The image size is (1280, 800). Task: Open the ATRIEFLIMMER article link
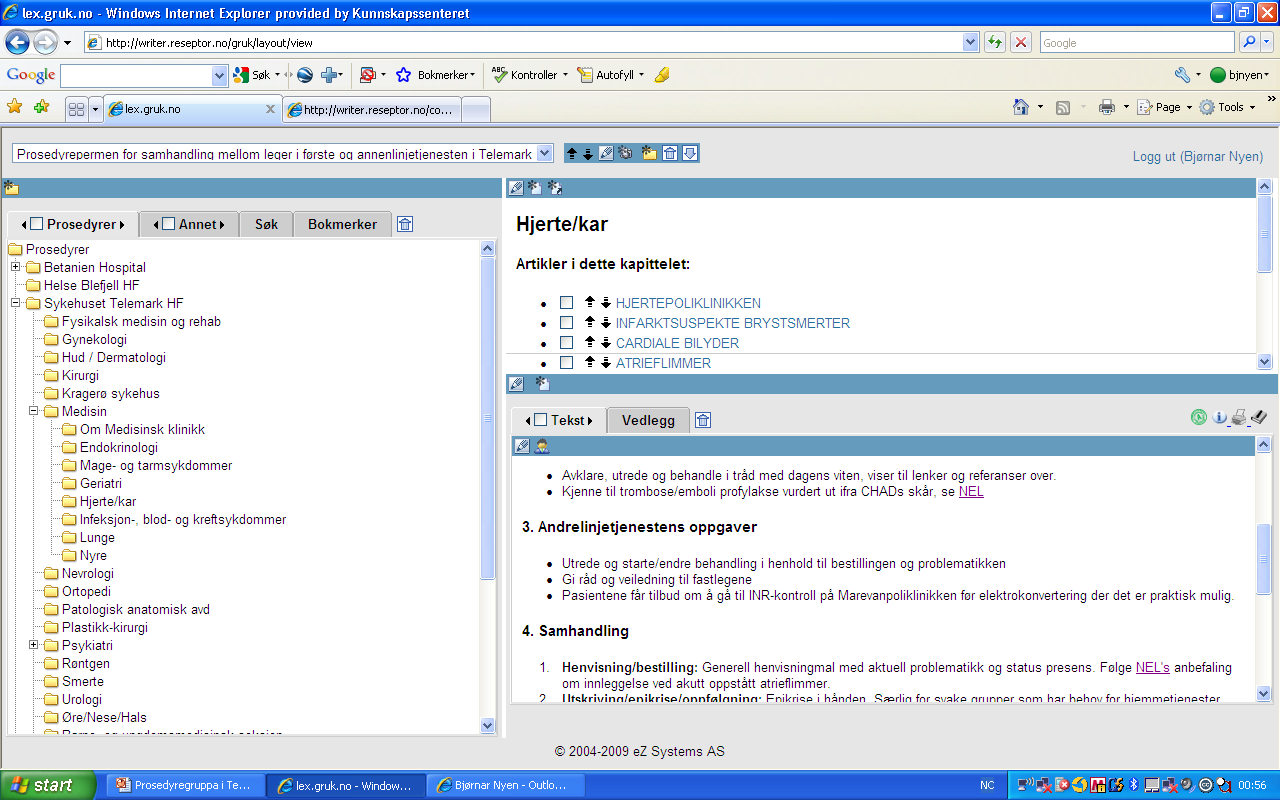point(664,363)
